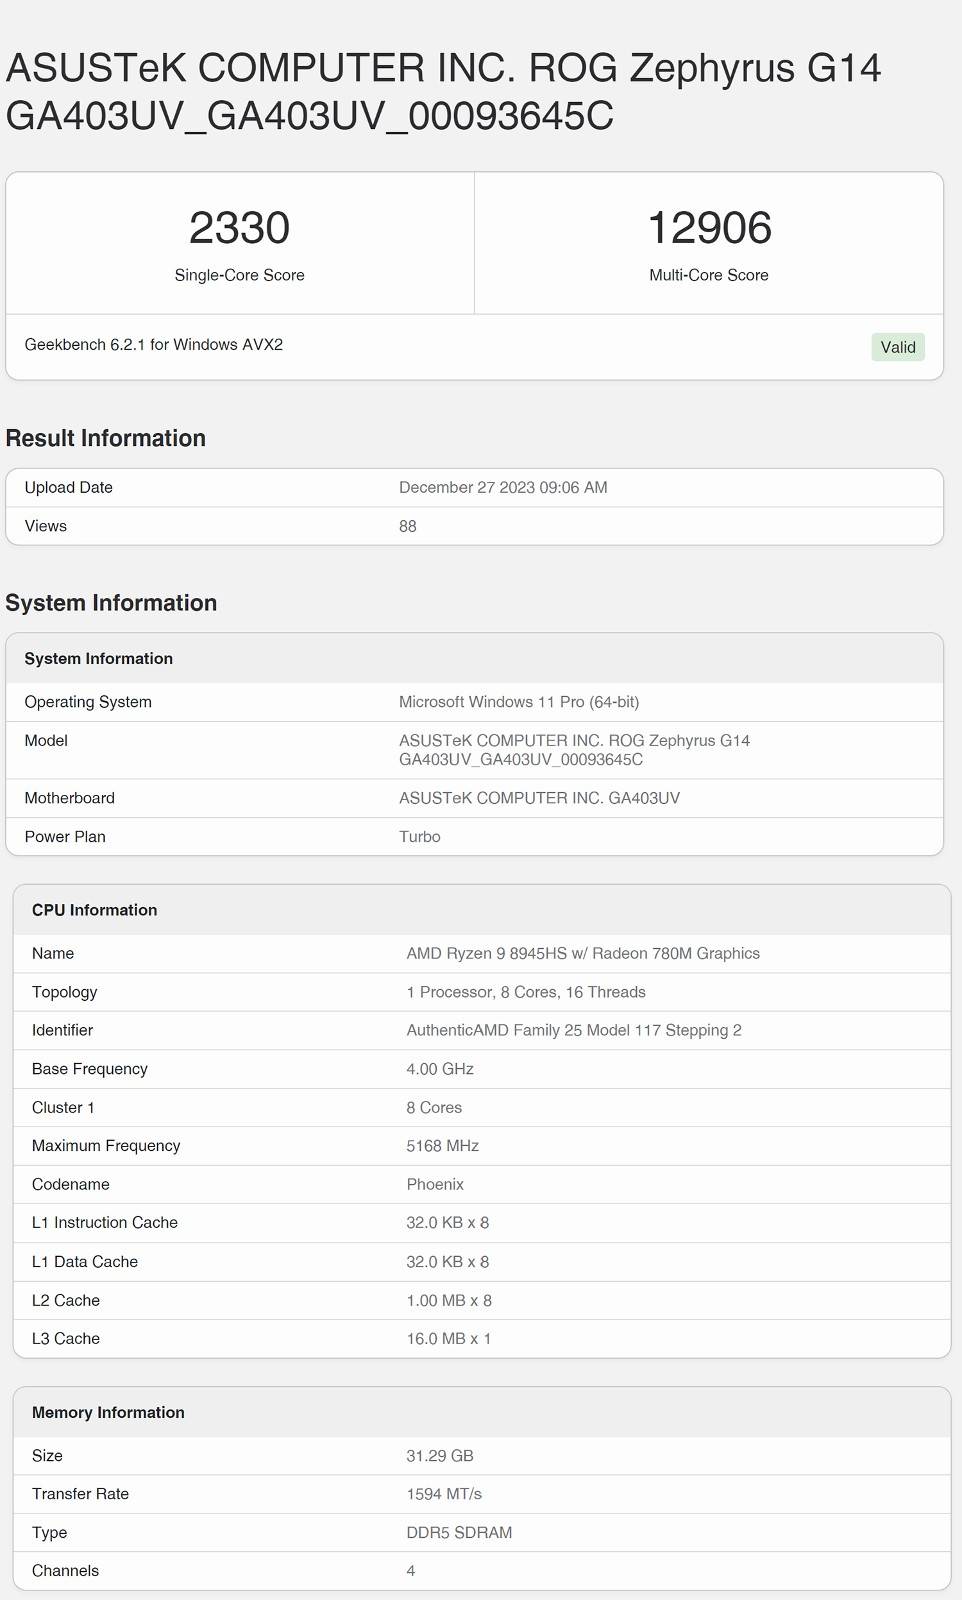Click the 'L2 Cache' row label
The height and width of the screenshot is (1600, 962).
pos(66,1301)
